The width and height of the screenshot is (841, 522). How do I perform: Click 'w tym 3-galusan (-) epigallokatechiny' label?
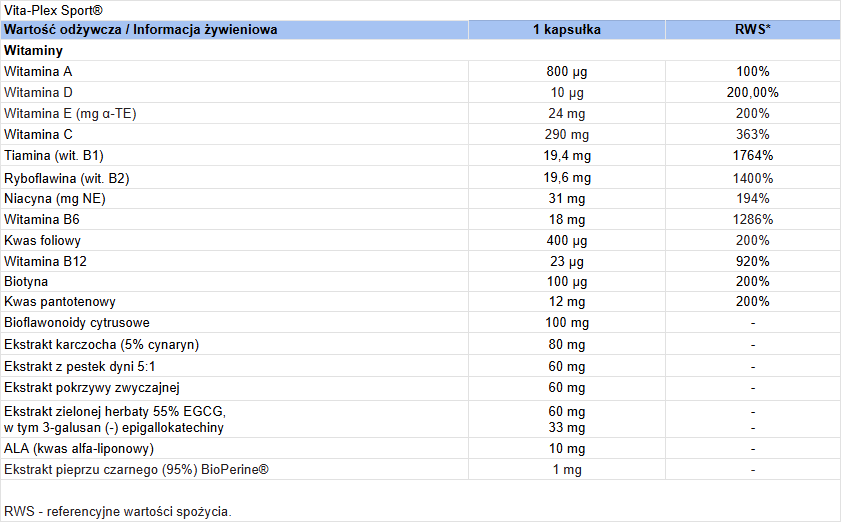pos(114,428)
